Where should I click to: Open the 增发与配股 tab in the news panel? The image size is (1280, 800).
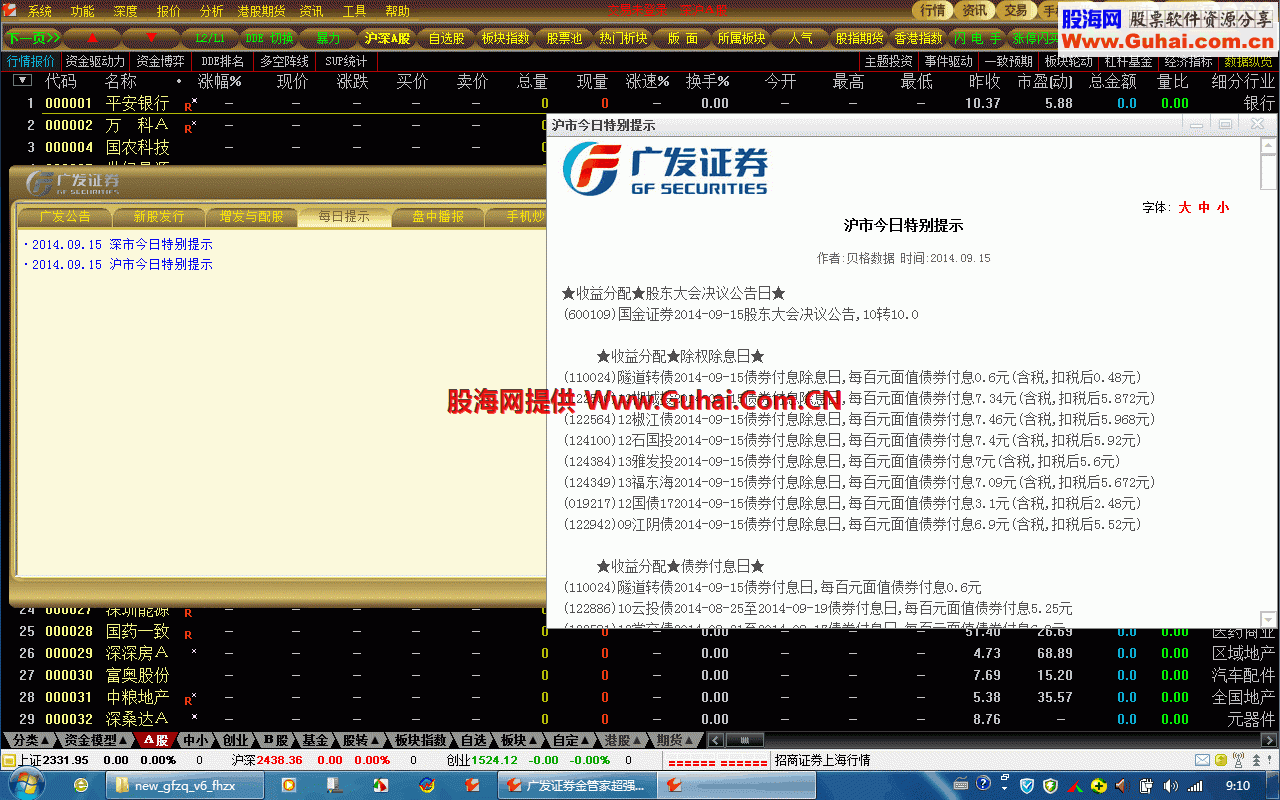(251, 216)
